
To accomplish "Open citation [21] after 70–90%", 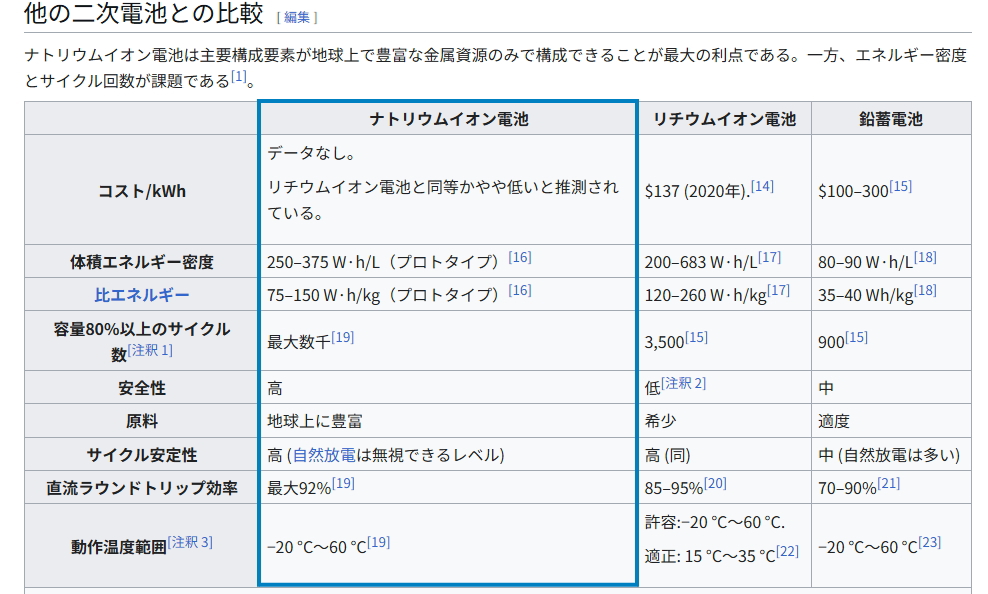I will click(x=888, y=483).
